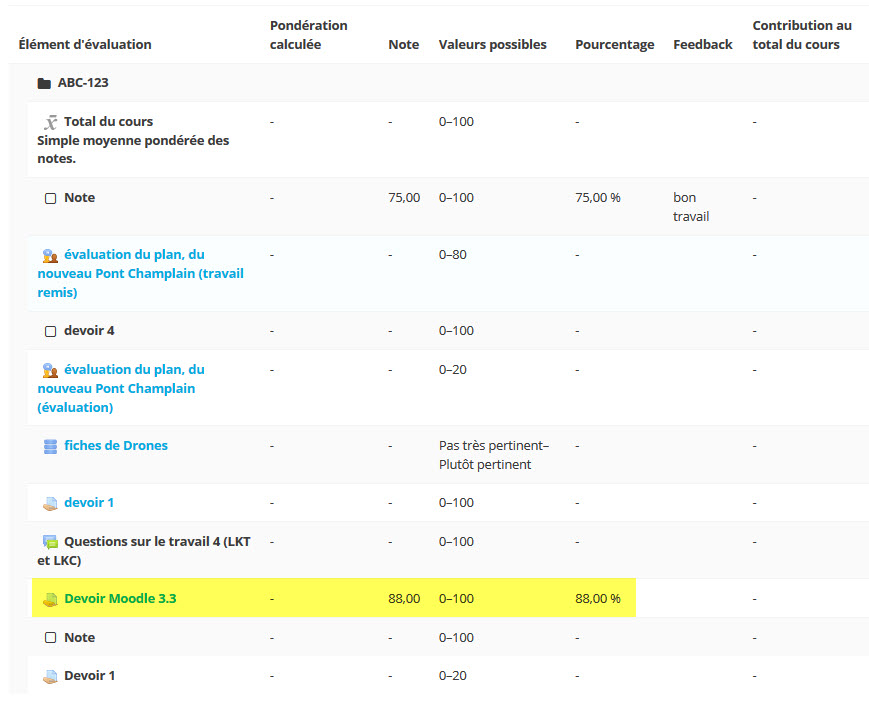Viewport: 869px width, 718px height.
Task: Click the database icon beside fiches de Drones
Action: [x=50, y=446]
